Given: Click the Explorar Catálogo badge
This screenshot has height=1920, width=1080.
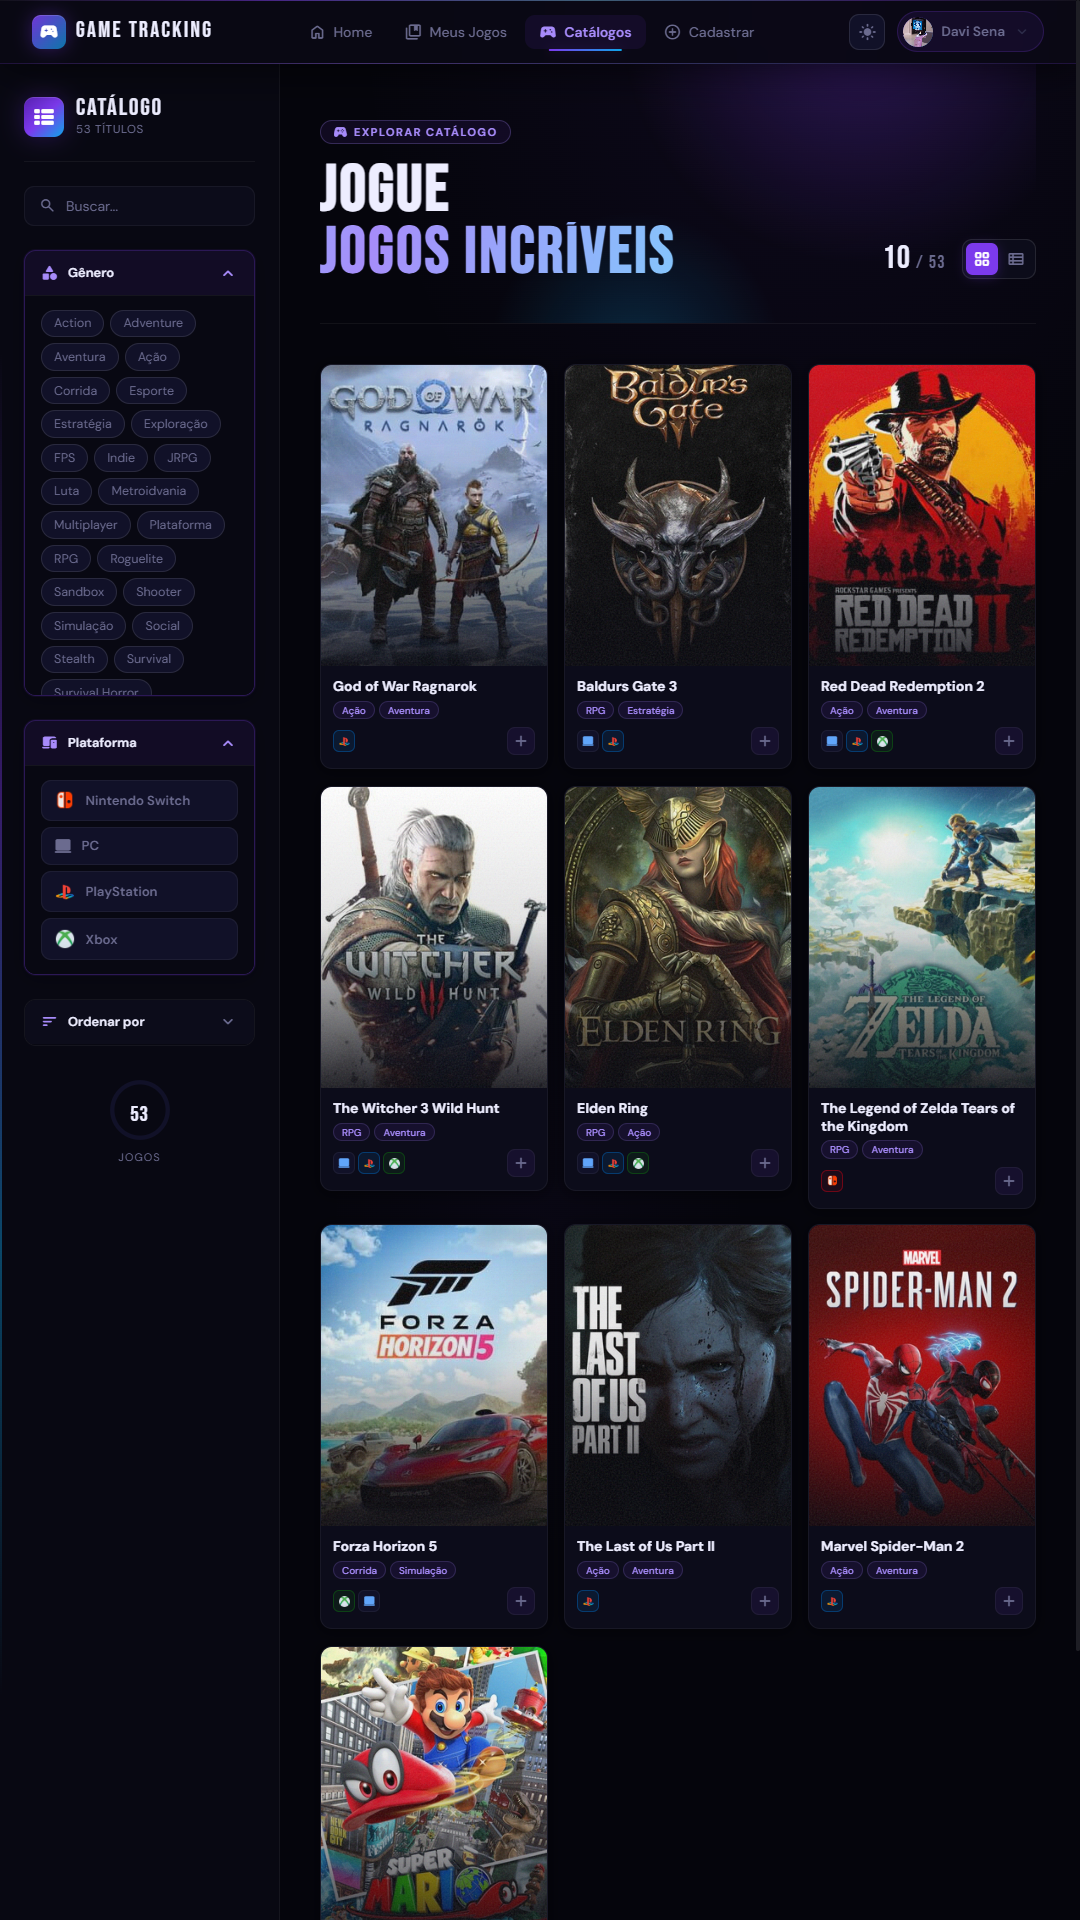Looking at the screenshot, I should coord(415,132).
